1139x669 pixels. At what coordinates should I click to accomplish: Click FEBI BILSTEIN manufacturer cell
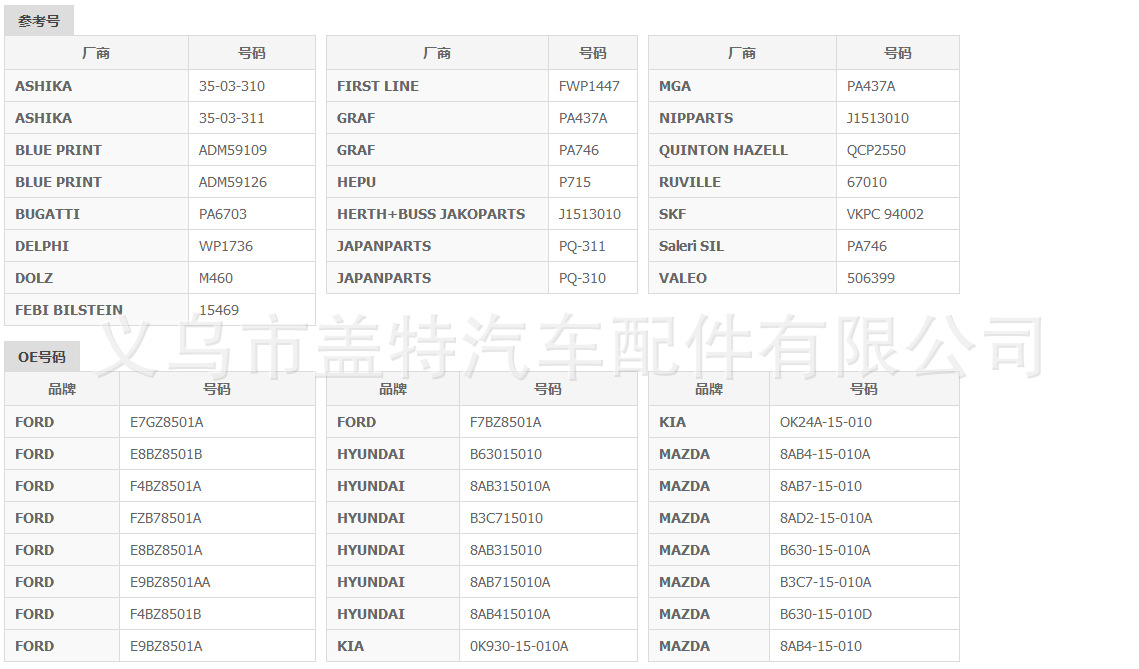[x=97, y=309]
